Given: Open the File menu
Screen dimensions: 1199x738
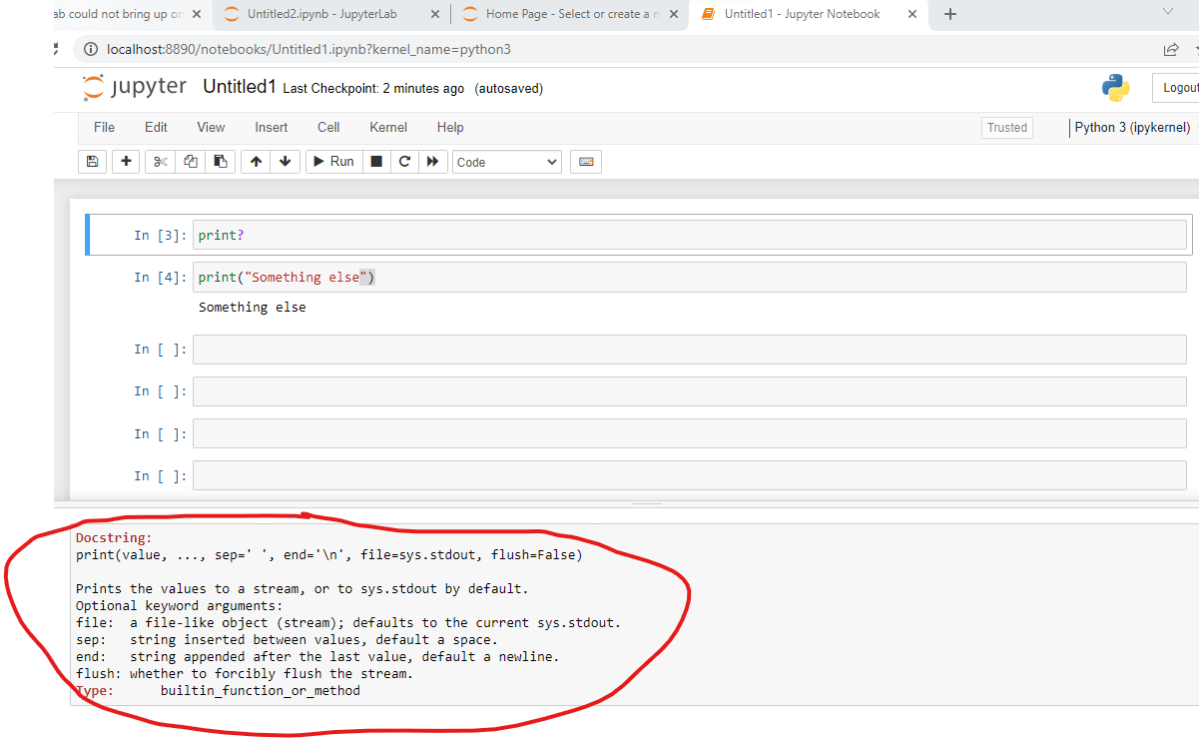Looking at the screenshot, I should [104, 128].
